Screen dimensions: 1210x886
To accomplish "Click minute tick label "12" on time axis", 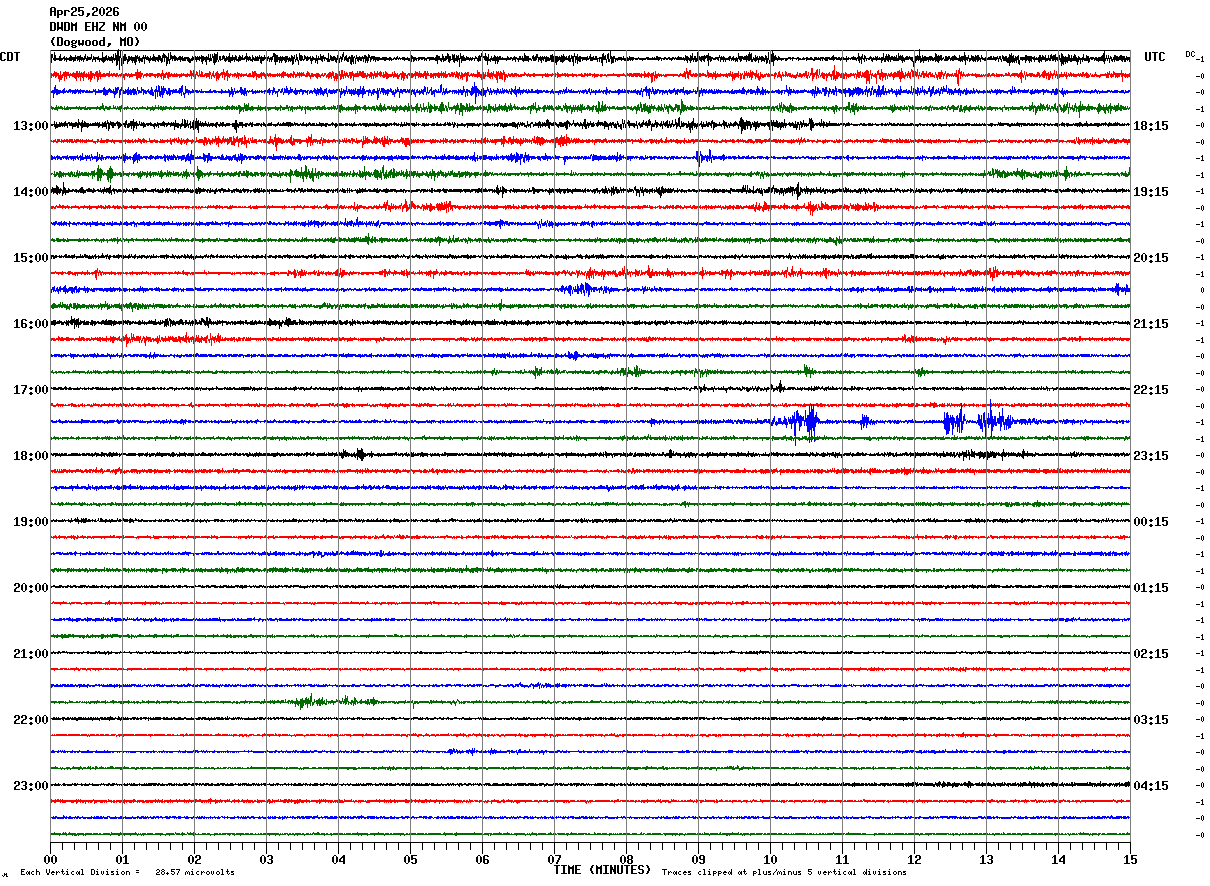I will (x=914, y=860).
